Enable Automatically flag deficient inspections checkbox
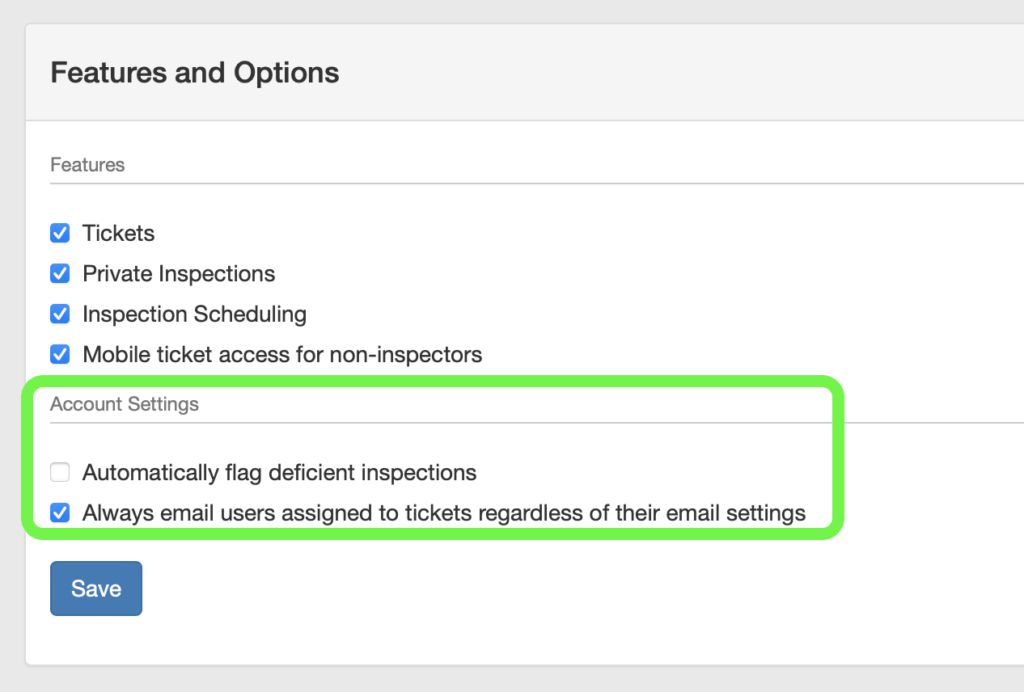The height and width of the screenshot is (692, 1024). click(60, 472)
